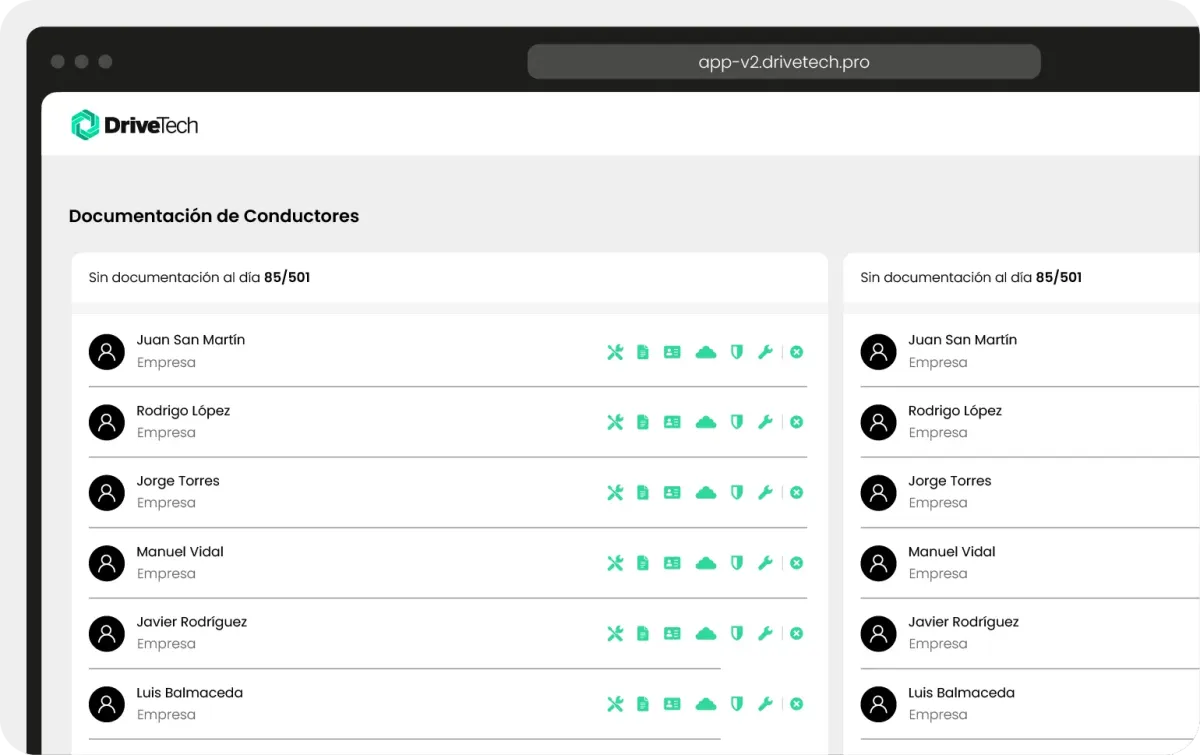The height and width of the screenshot is (755, 1200).
Task: Click the DriveTech logo in the header
Action: pyautogui.click(x=135, y=125)
